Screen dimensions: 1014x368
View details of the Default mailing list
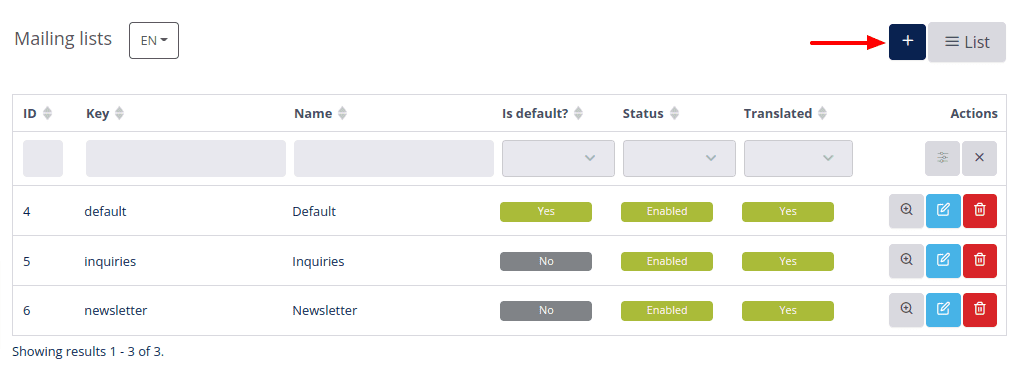[907, 211]
